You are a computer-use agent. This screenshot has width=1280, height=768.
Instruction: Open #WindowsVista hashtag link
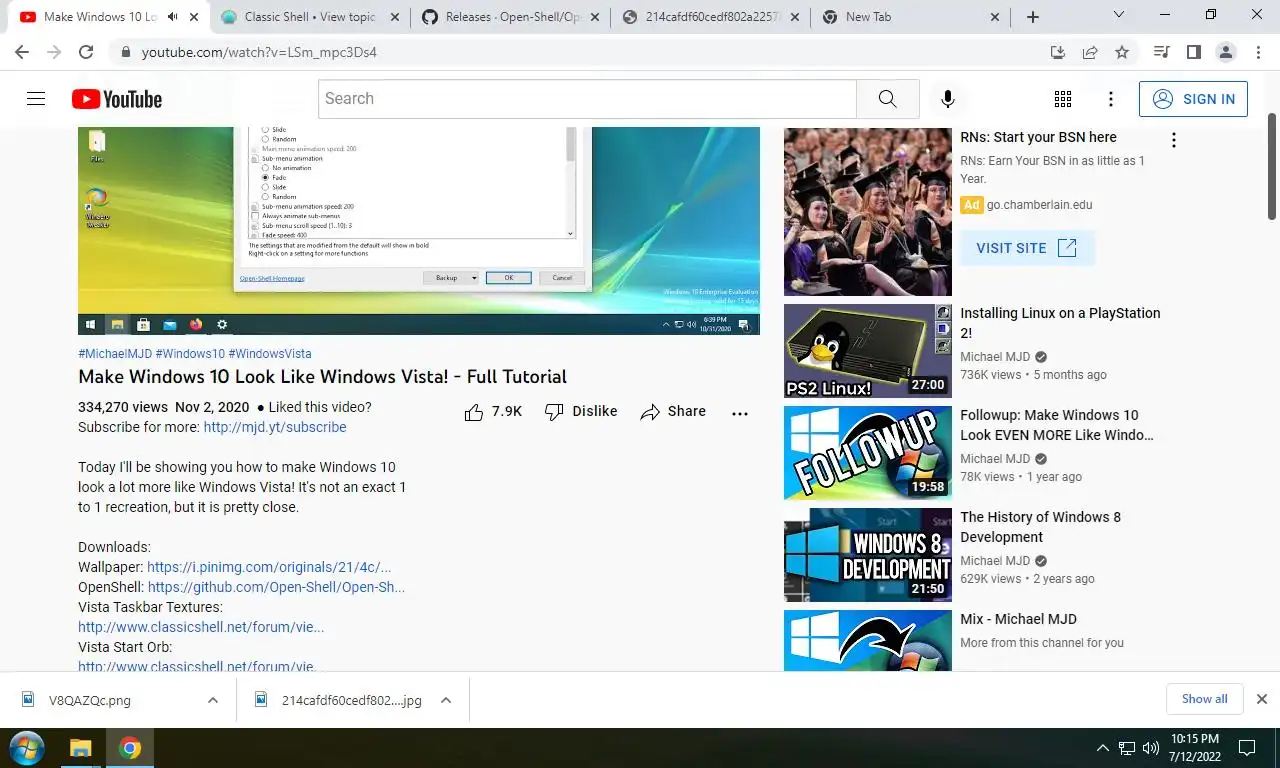(x=270, y=354)
